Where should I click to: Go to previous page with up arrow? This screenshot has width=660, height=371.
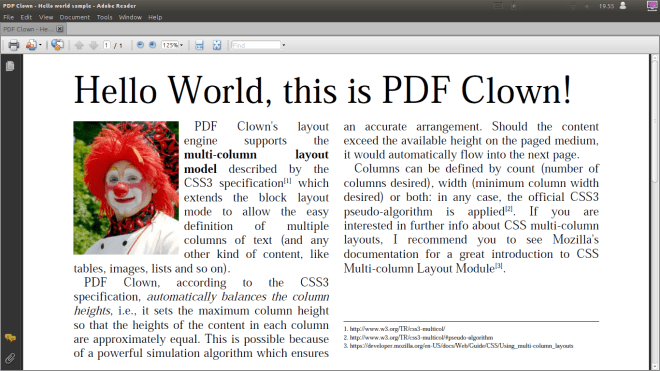pos(79,45)
